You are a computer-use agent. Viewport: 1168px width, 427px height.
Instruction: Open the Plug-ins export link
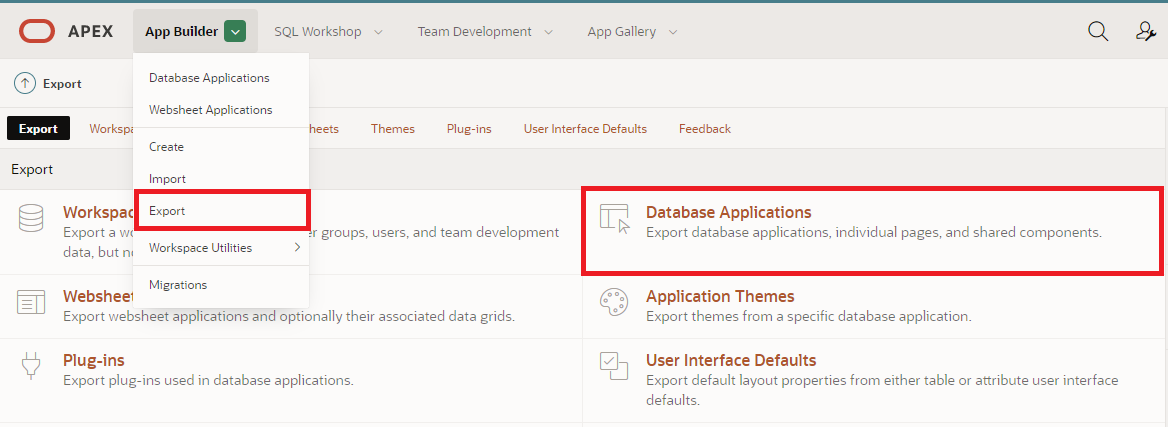tap(94, 361)
